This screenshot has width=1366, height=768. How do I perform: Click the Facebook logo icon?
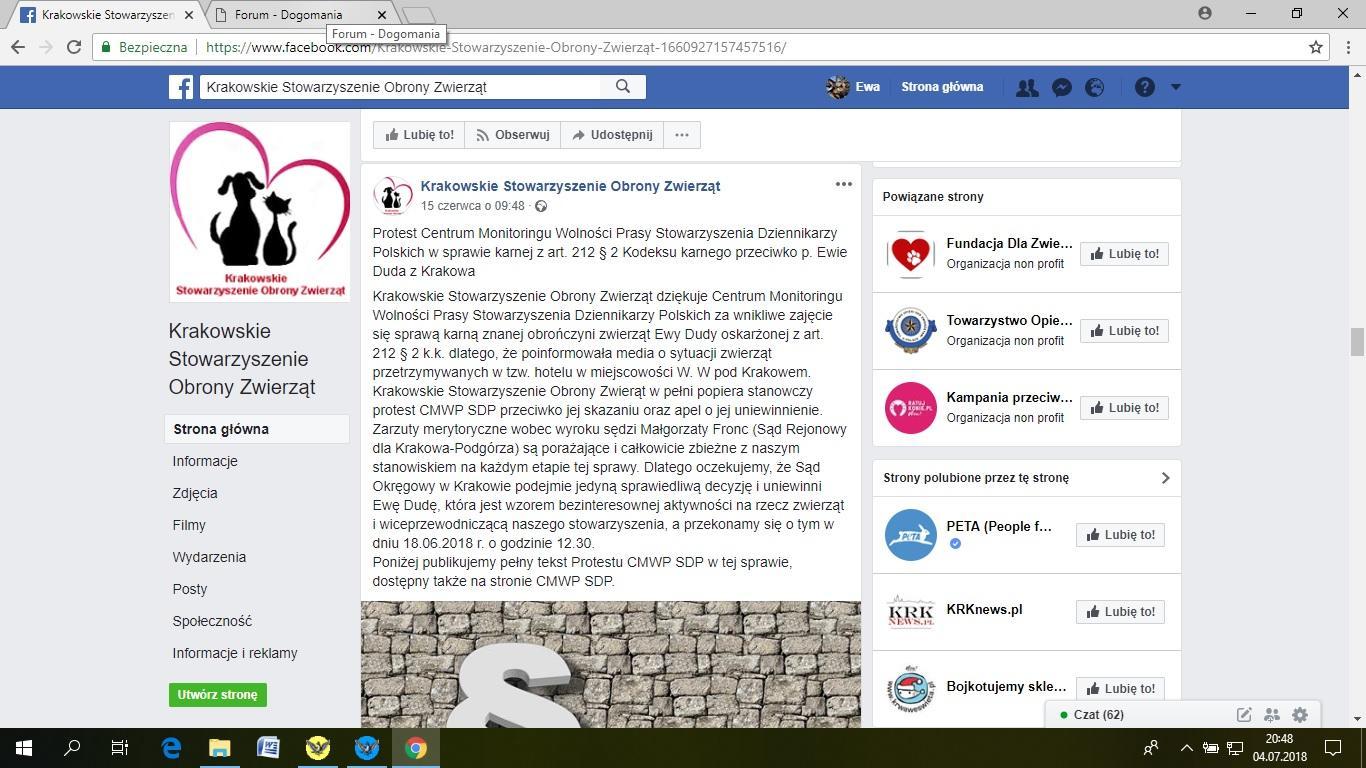click(x=181, y=87)
